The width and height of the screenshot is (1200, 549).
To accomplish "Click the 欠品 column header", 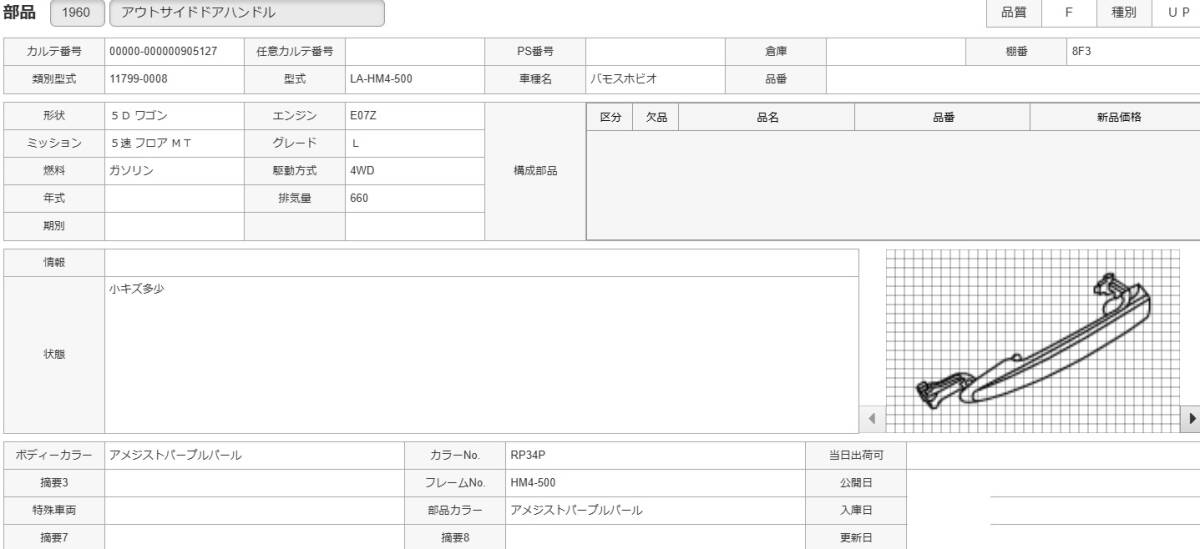I will pos(656,117).
